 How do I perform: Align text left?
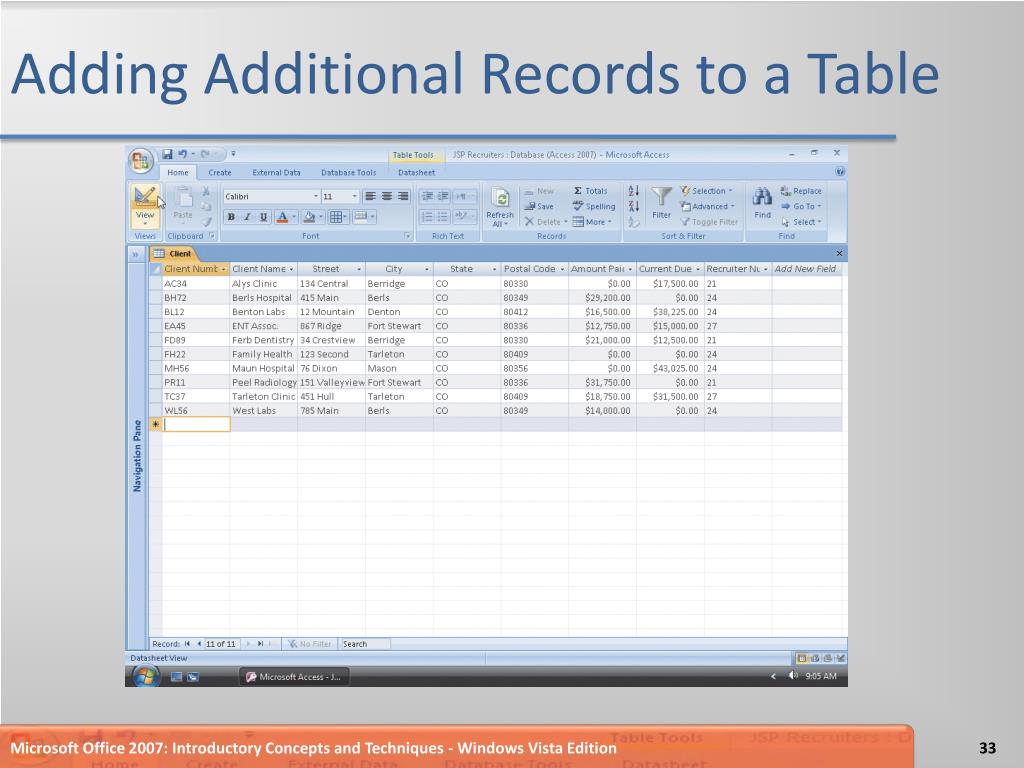370,196
